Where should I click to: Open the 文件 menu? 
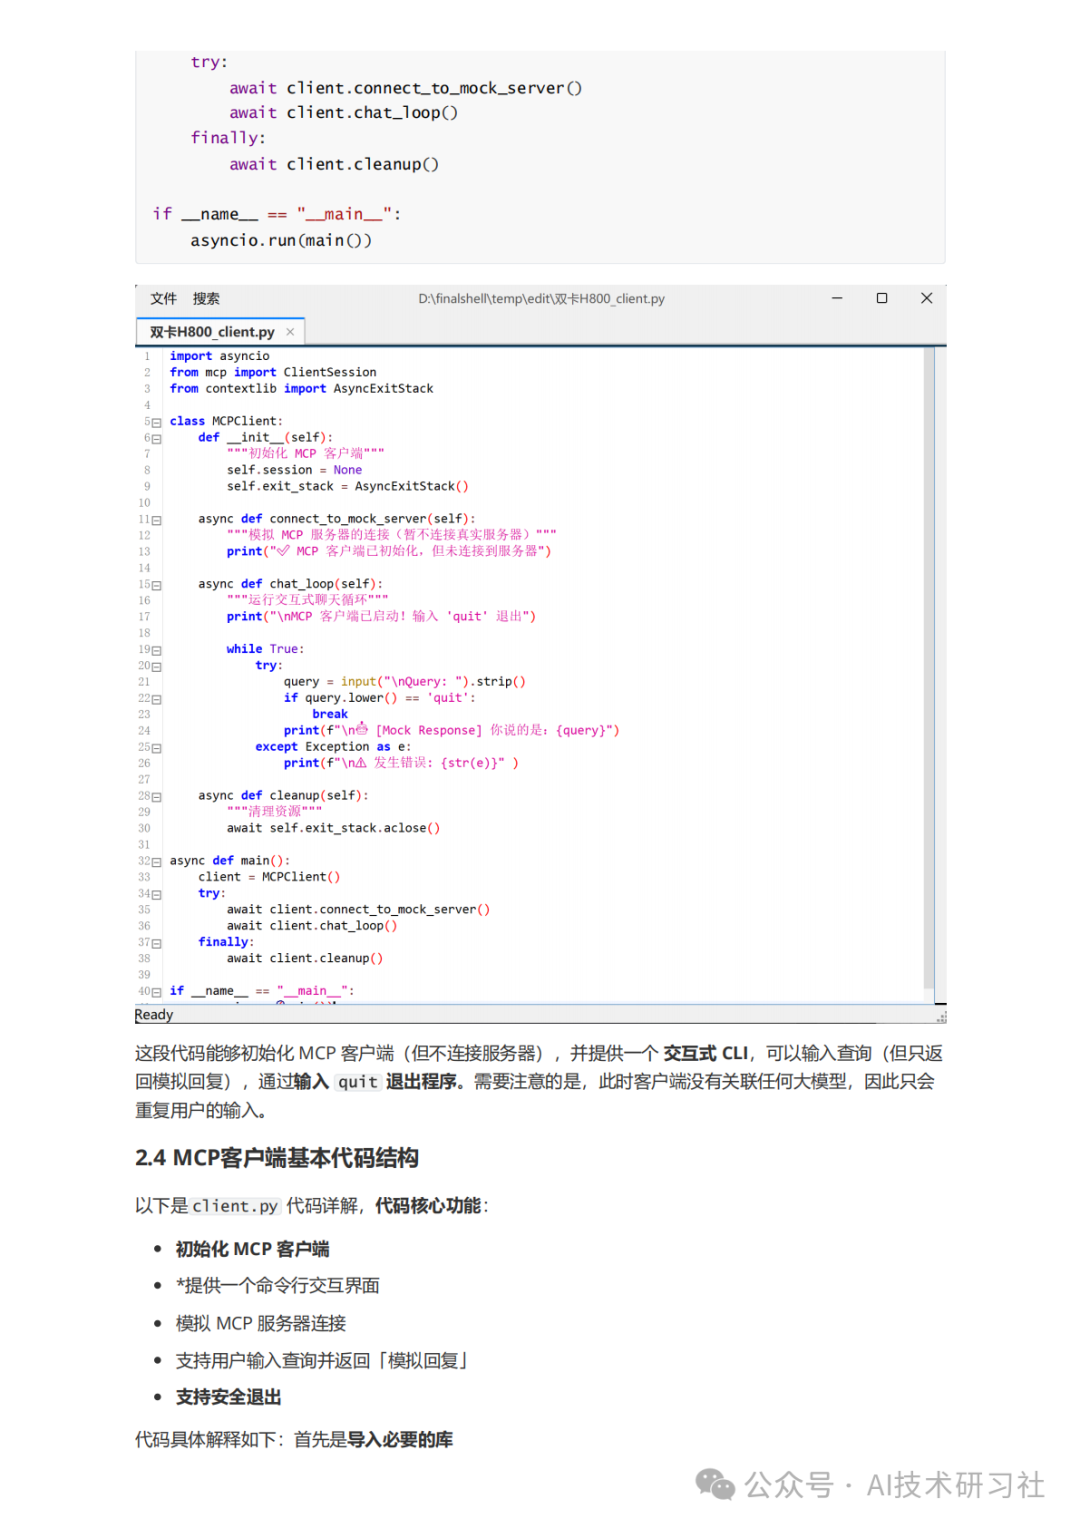[163, 298]
